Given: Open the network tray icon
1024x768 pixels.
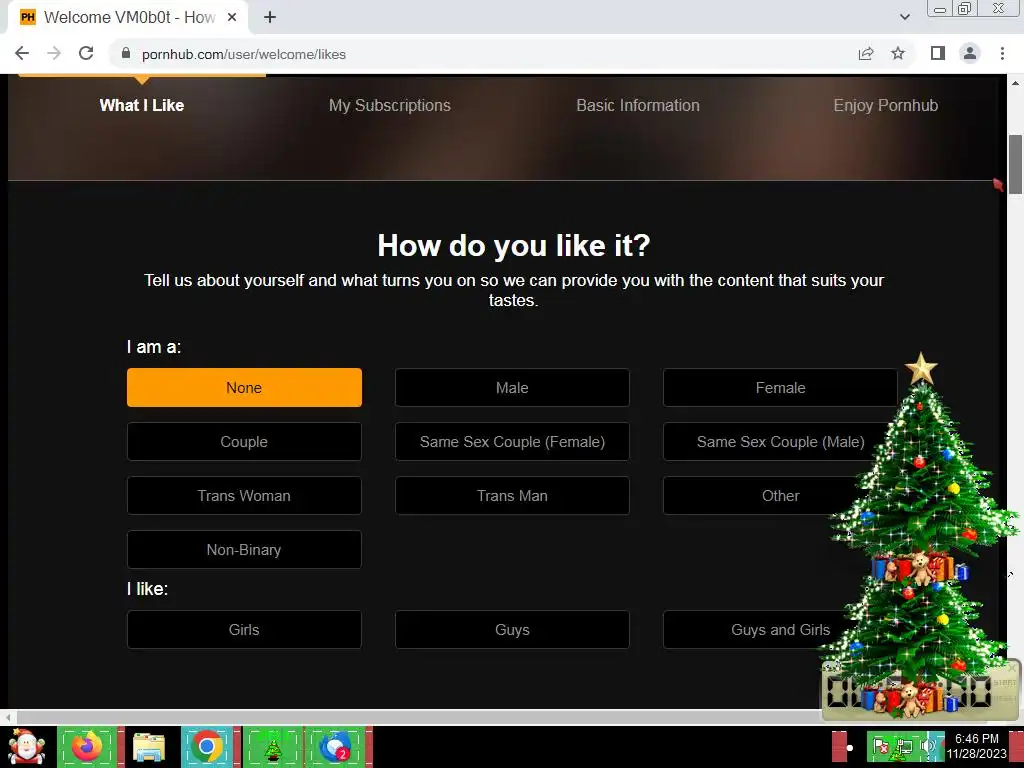Looking at the screenshot, I should coord(904,746).
